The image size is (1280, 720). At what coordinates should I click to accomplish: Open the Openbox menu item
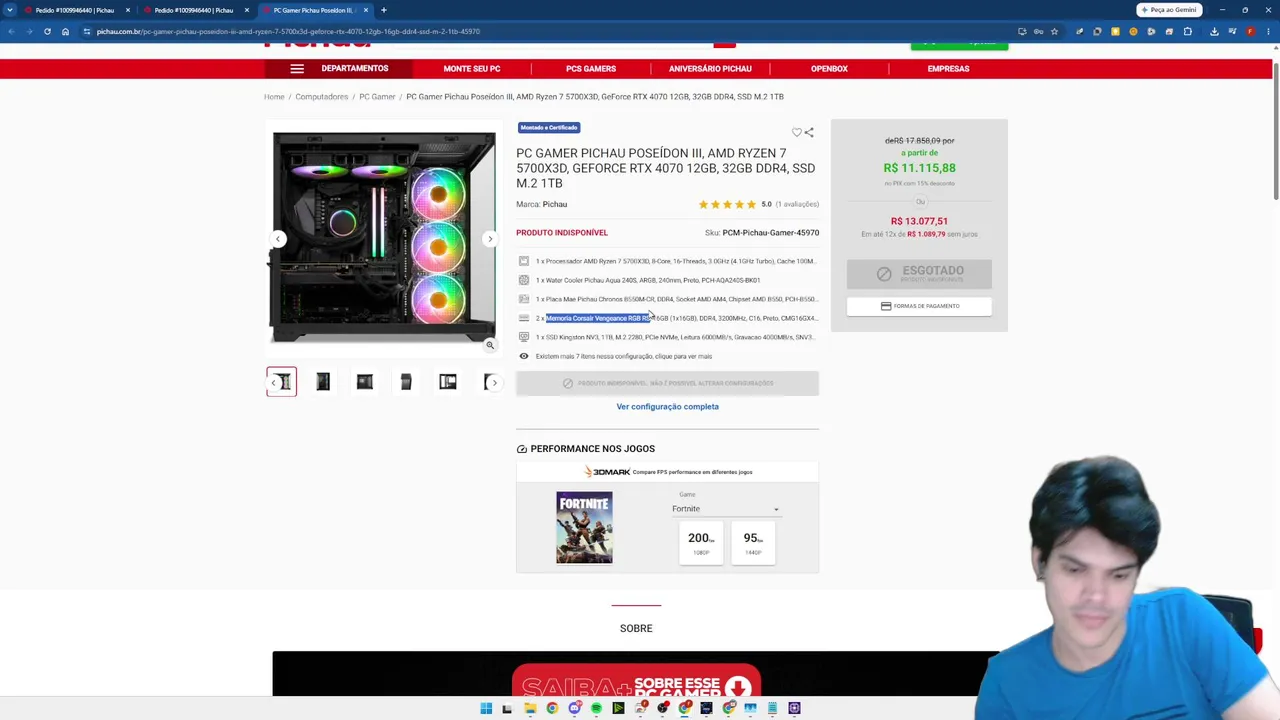coord(829,69)
